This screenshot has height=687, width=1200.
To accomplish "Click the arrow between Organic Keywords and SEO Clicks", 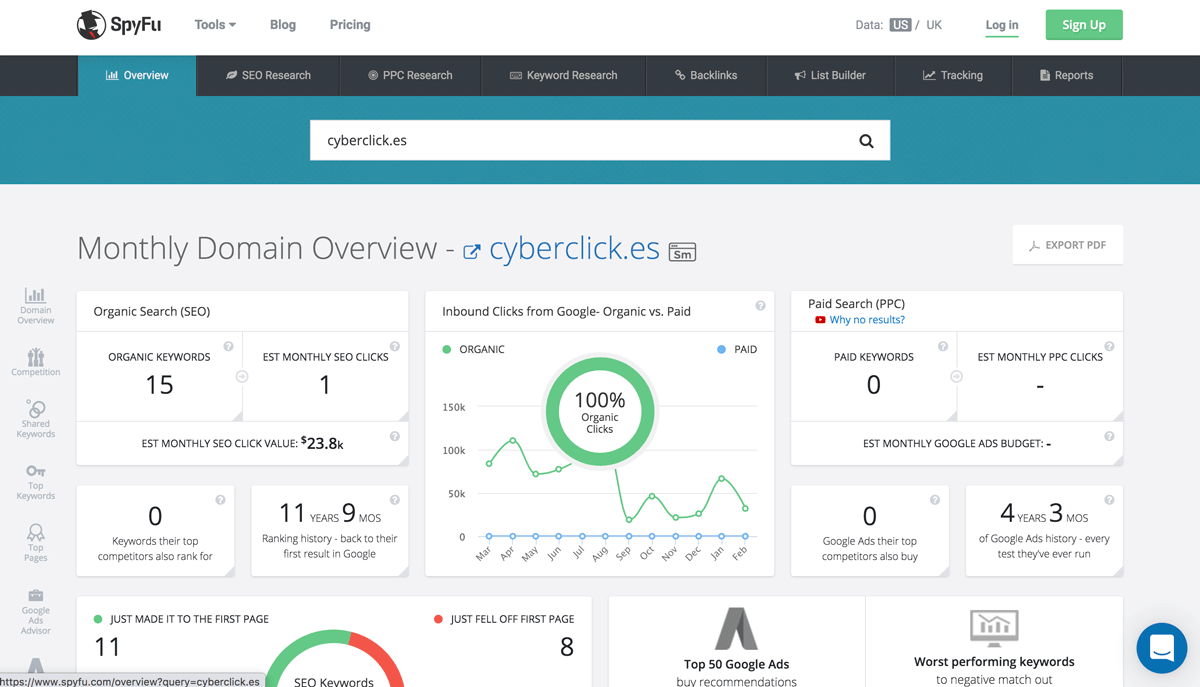I will [242, 377].
